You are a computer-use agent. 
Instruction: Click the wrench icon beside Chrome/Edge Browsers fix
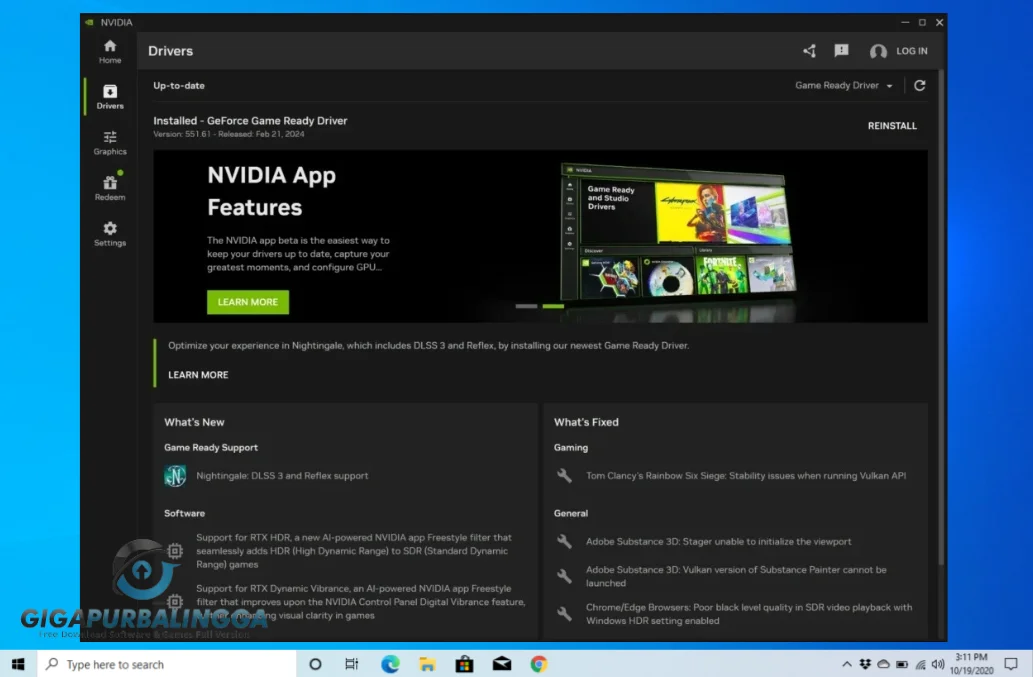pos(565,614)
